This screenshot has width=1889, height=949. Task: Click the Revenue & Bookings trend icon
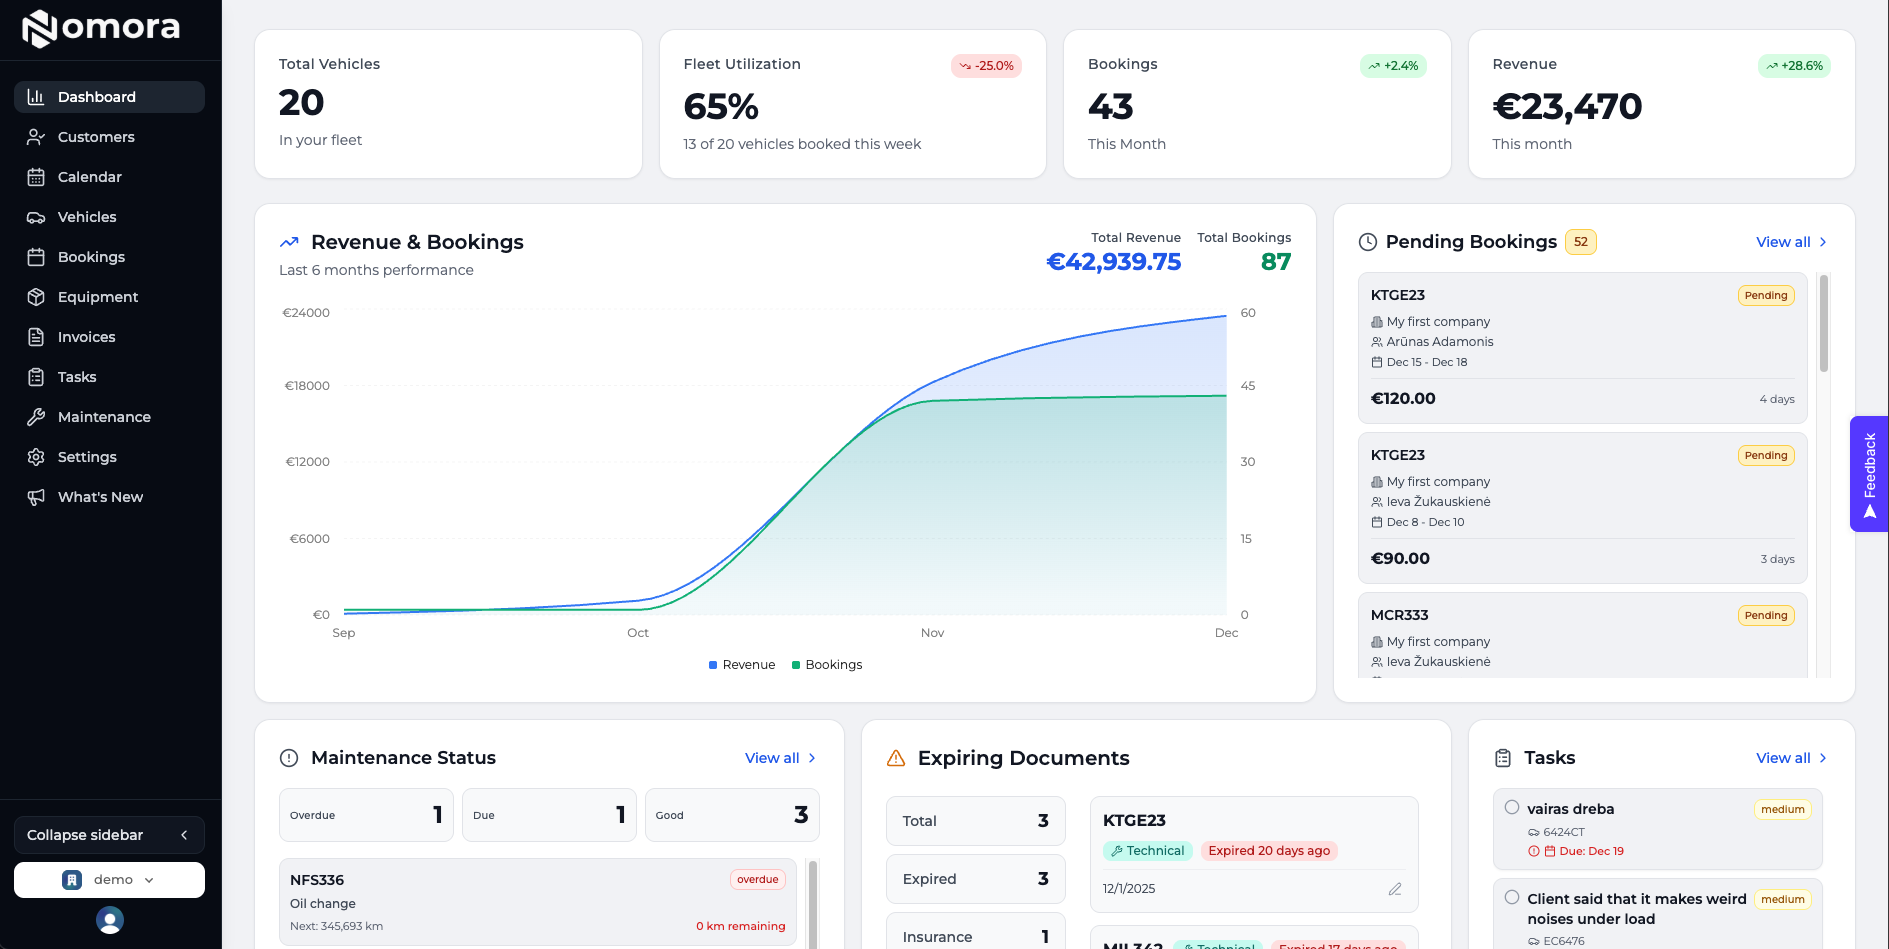tap(289, 242)
